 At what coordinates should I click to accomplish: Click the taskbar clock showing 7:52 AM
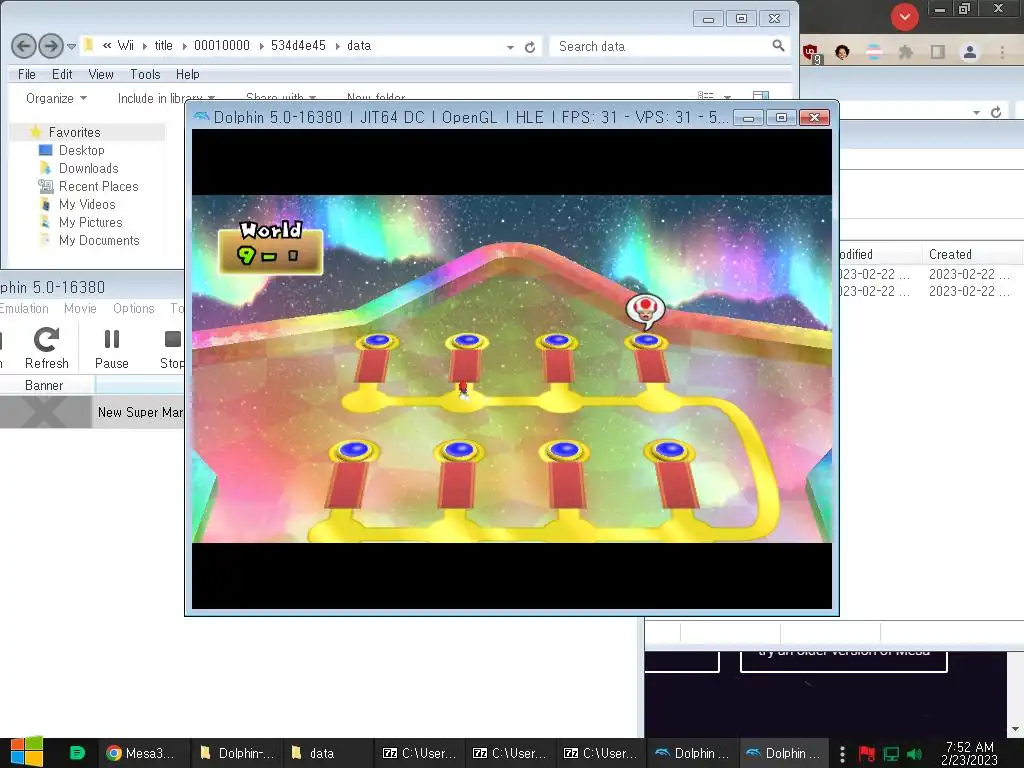970,753
